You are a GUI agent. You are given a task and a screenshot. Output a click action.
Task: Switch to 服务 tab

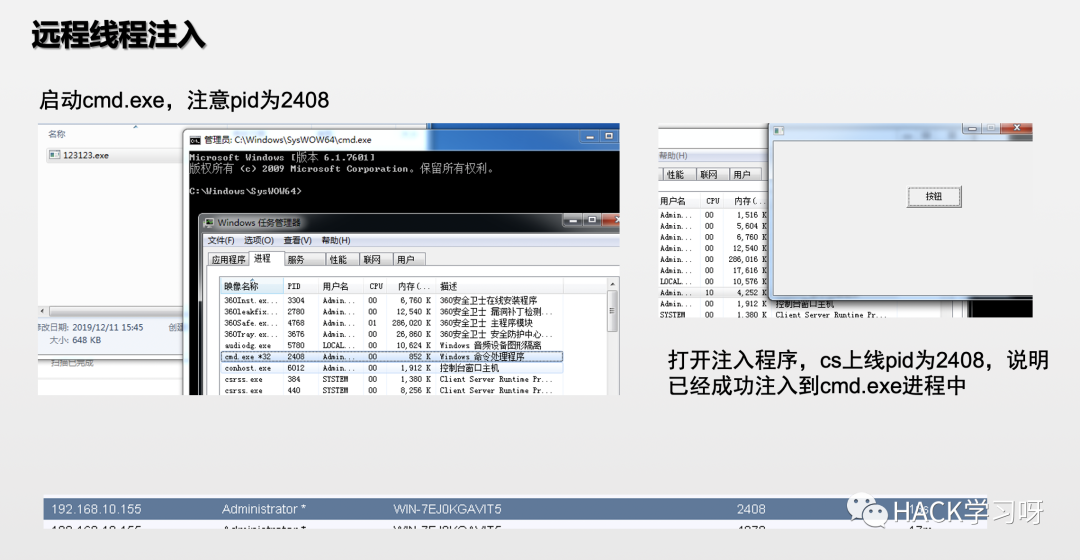(x=304, y=260)
